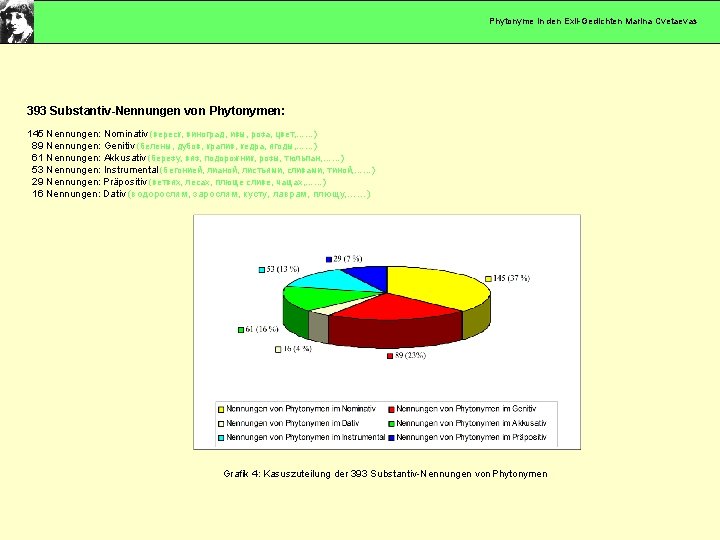Screen dimensions: 720x540
Task: Click legend text 'Nennungen von Phytonymen im Präpositiv'
Action: (472, 437)
